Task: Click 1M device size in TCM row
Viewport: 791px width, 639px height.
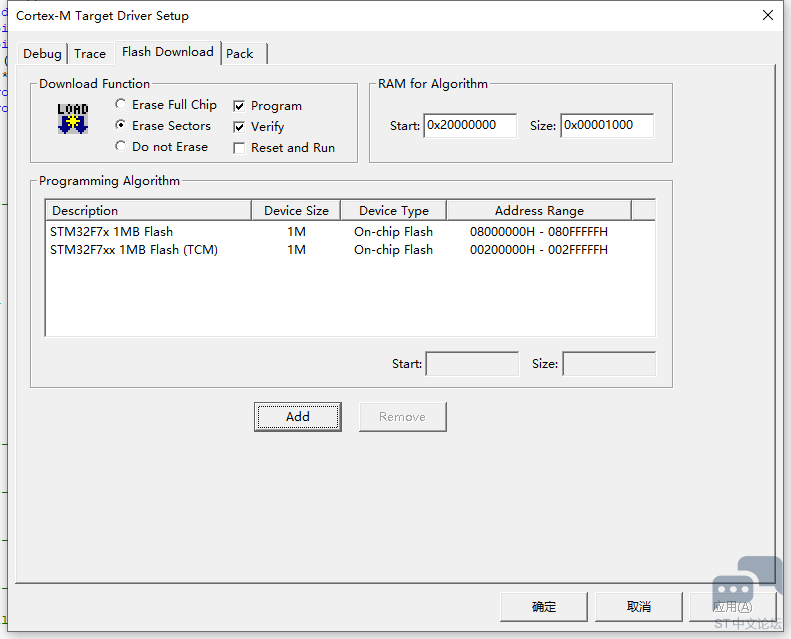Action: coord(297,250)
